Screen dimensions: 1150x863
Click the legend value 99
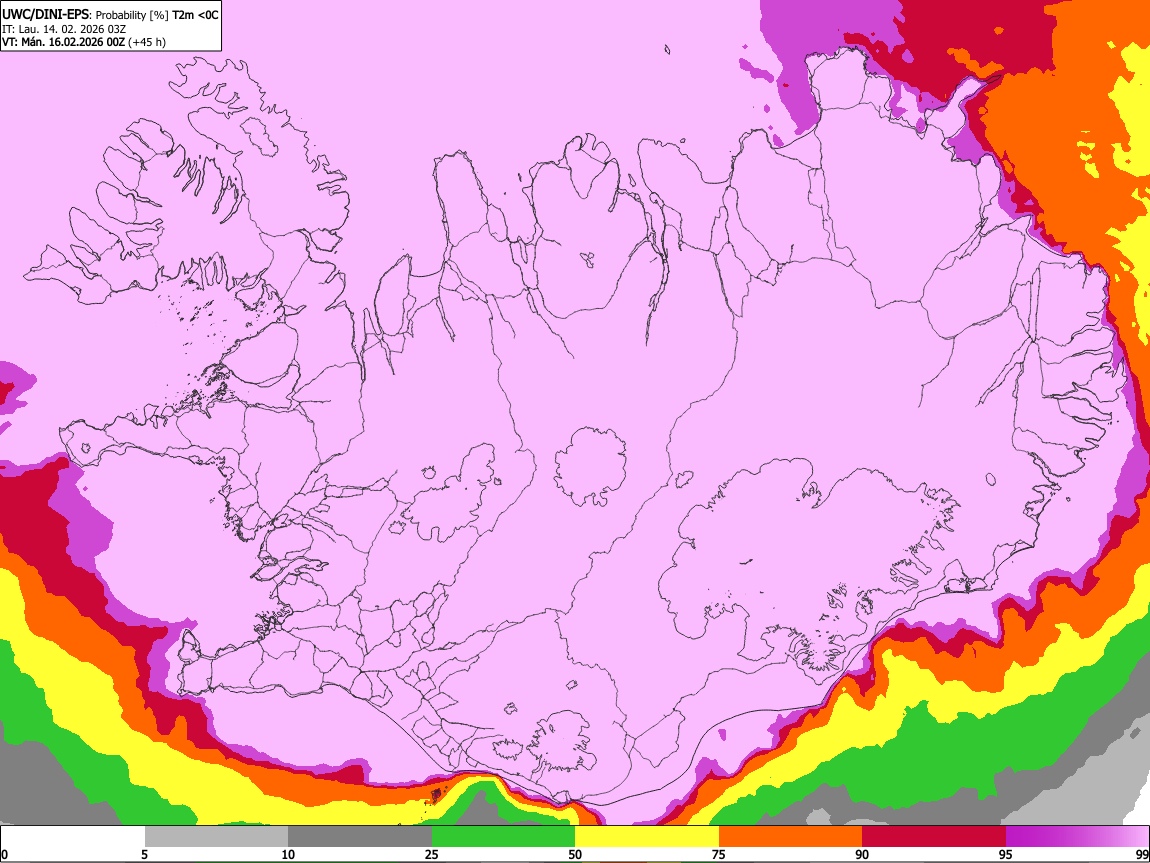[x=1142, y=854]
